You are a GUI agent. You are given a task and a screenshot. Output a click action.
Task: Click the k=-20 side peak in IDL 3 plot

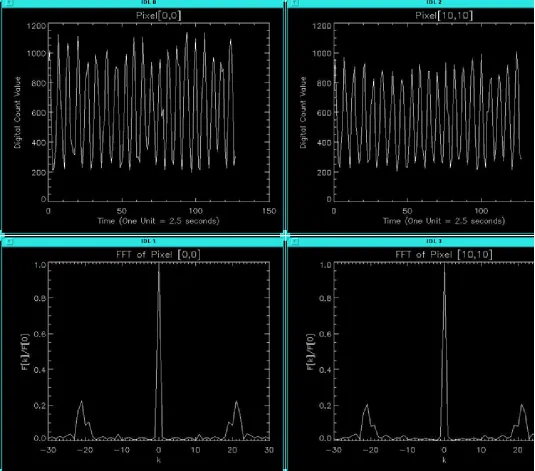(x=368, y=422)
